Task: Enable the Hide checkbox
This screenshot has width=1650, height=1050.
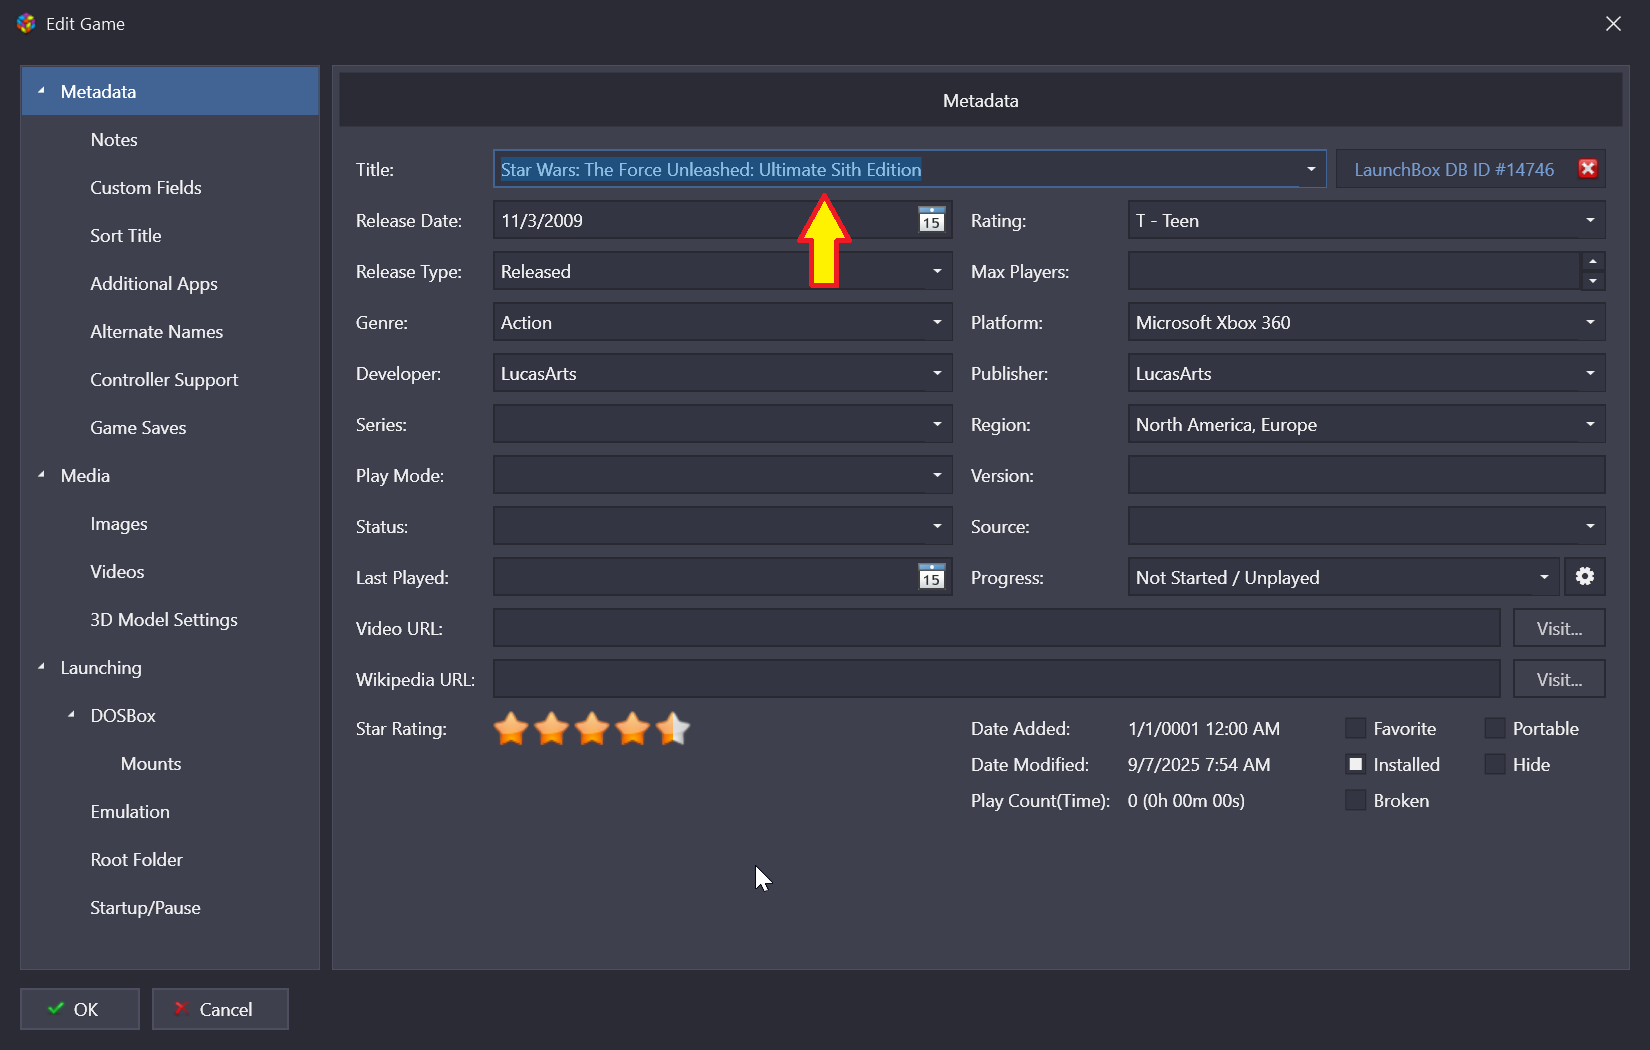Action: coord(1494,764)
